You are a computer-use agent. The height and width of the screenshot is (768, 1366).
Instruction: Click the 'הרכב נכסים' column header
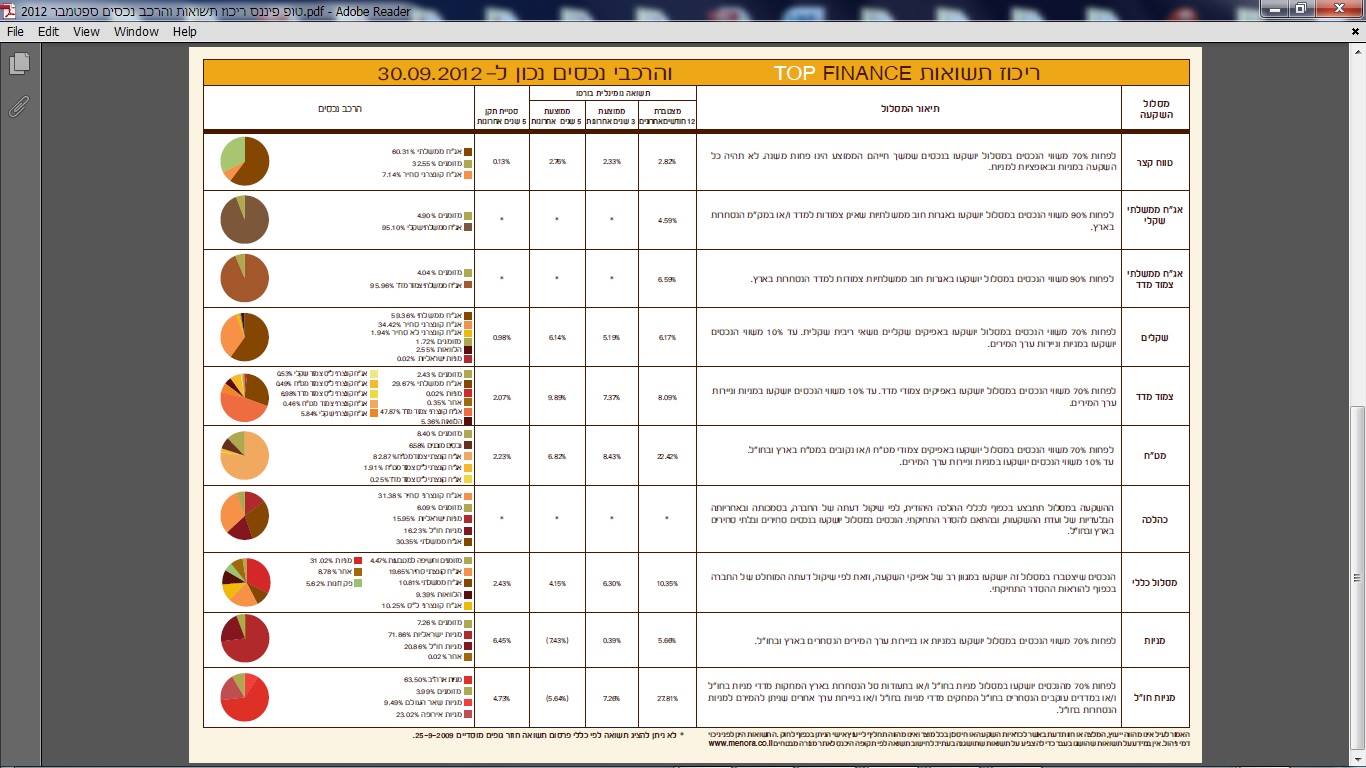(x=339, y=107)
